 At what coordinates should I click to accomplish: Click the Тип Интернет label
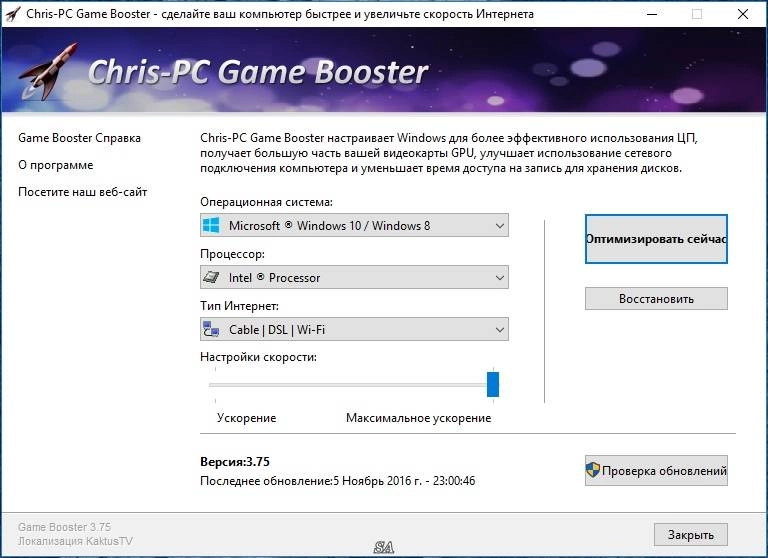pos(240,306)
